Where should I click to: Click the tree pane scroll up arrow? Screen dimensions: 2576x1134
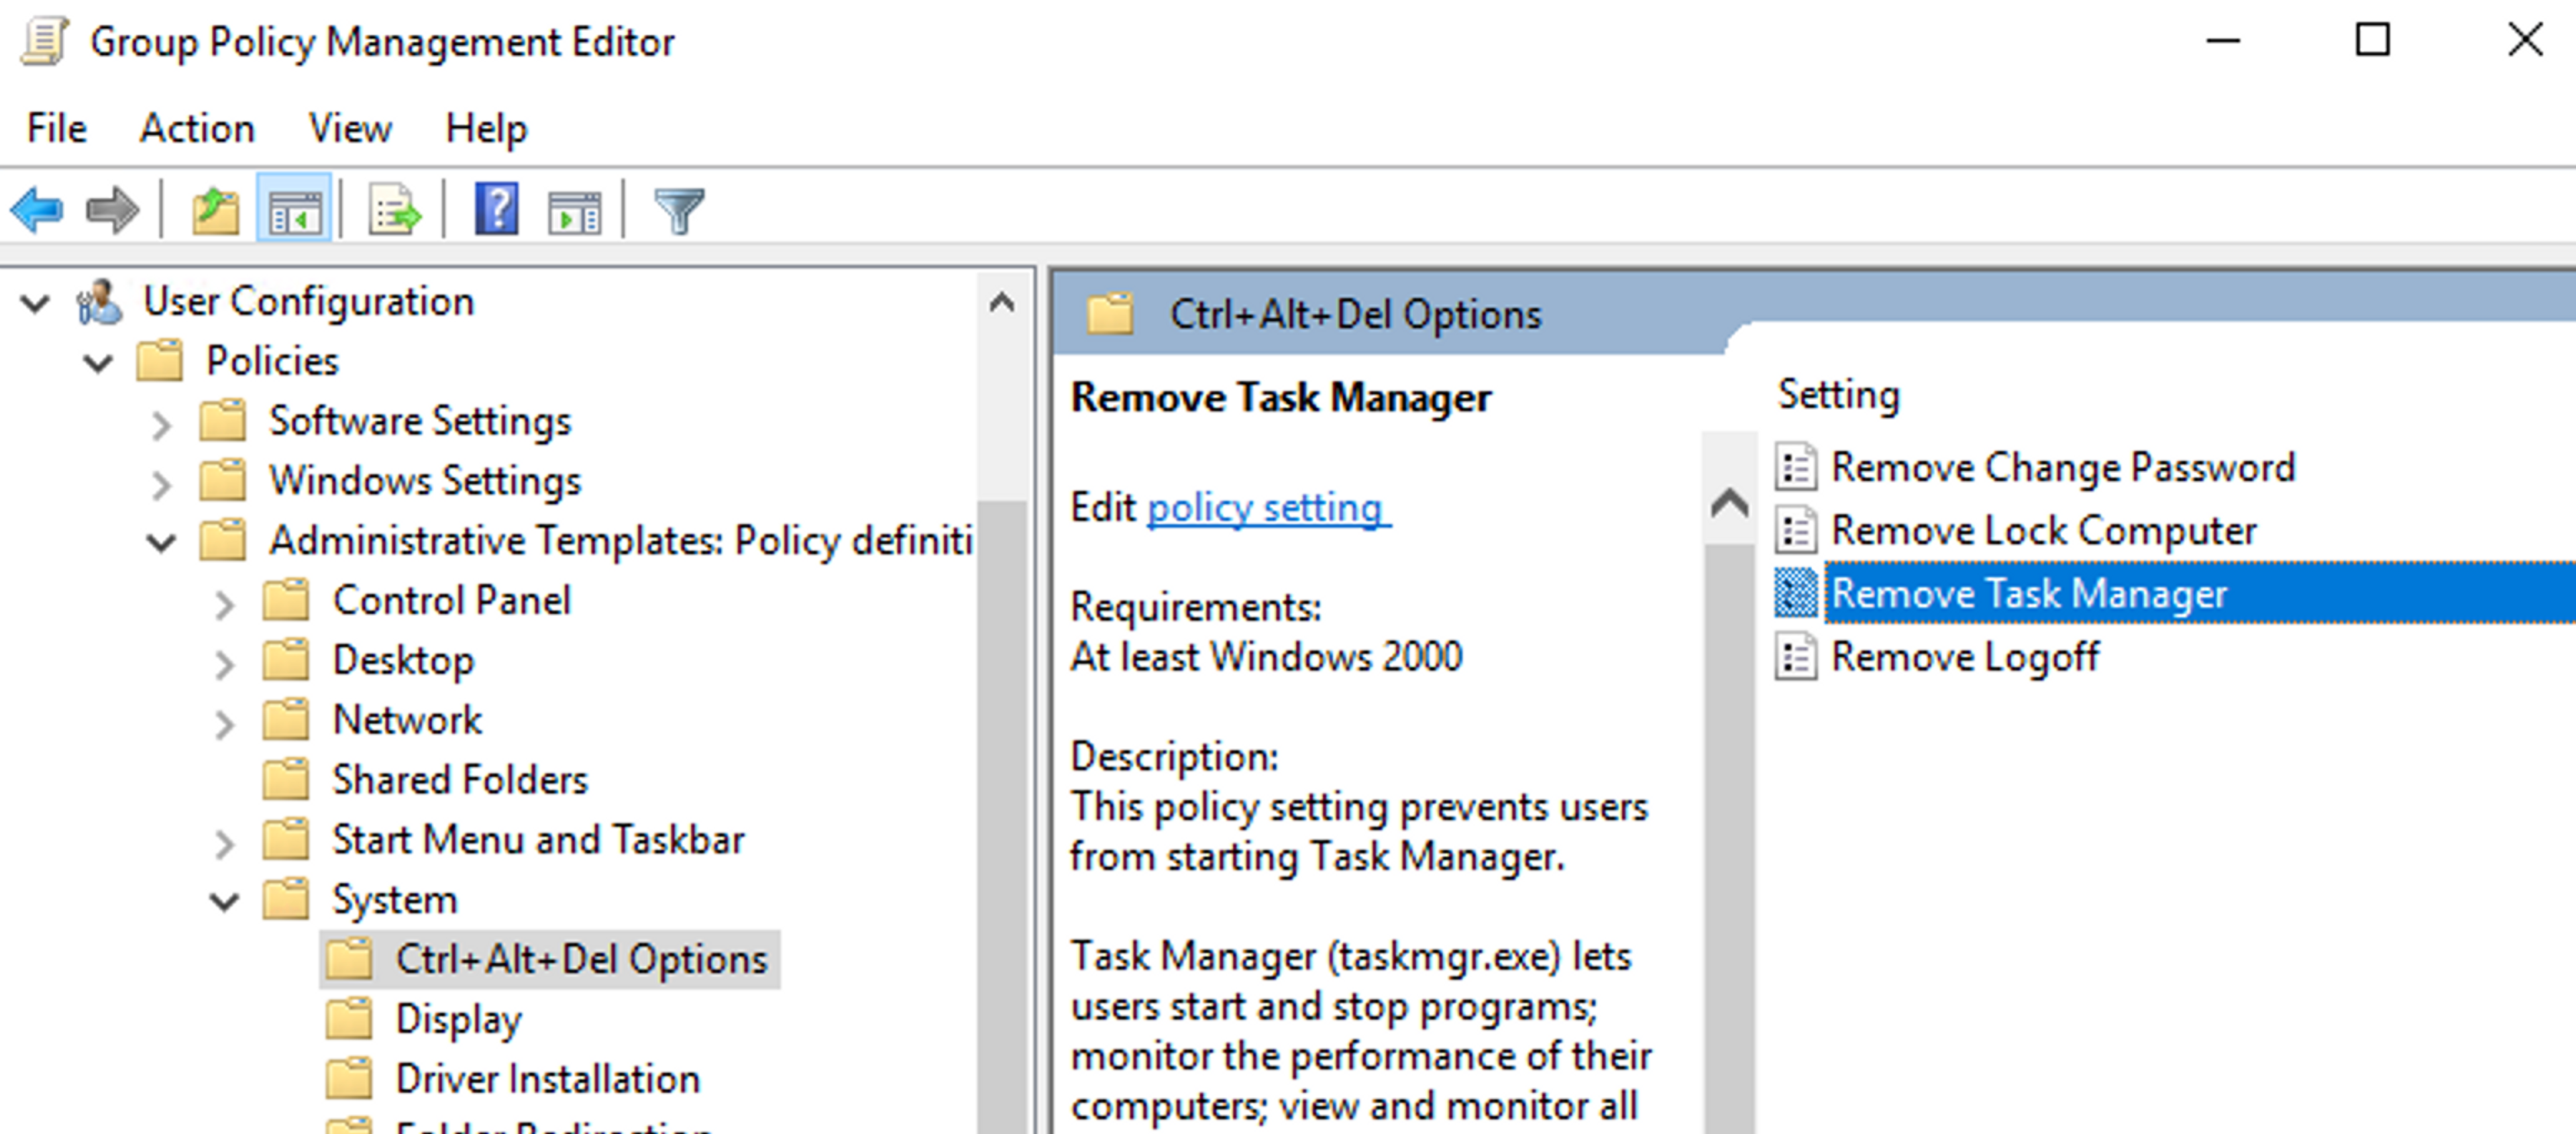pos(1002,302)
